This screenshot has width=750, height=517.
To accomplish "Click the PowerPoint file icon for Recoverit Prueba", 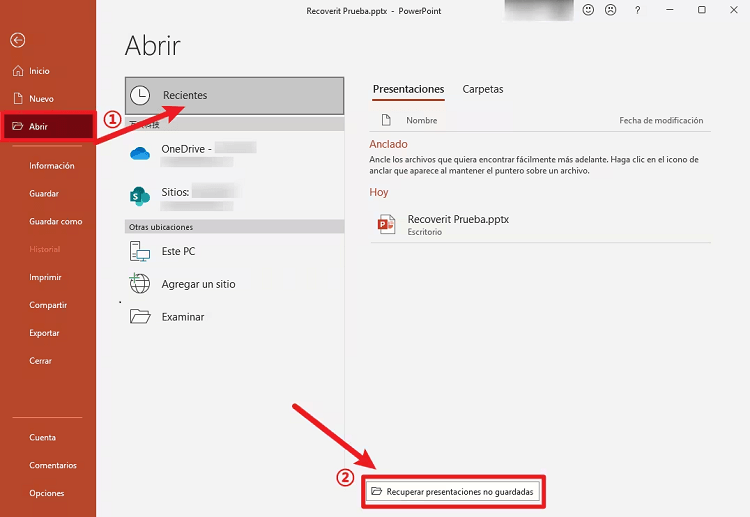I will 386,224.
